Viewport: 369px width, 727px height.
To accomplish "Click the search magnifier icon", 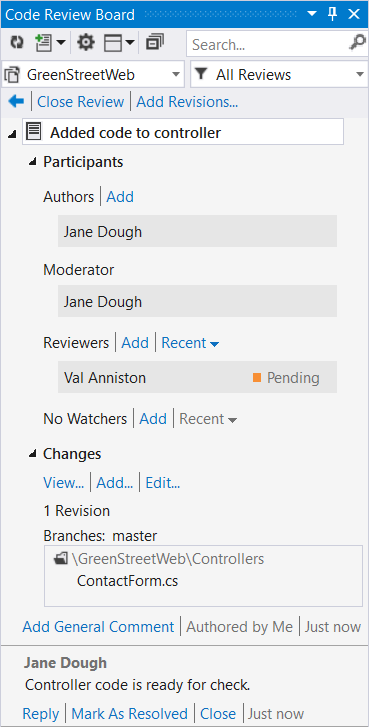I will [357, 44].
